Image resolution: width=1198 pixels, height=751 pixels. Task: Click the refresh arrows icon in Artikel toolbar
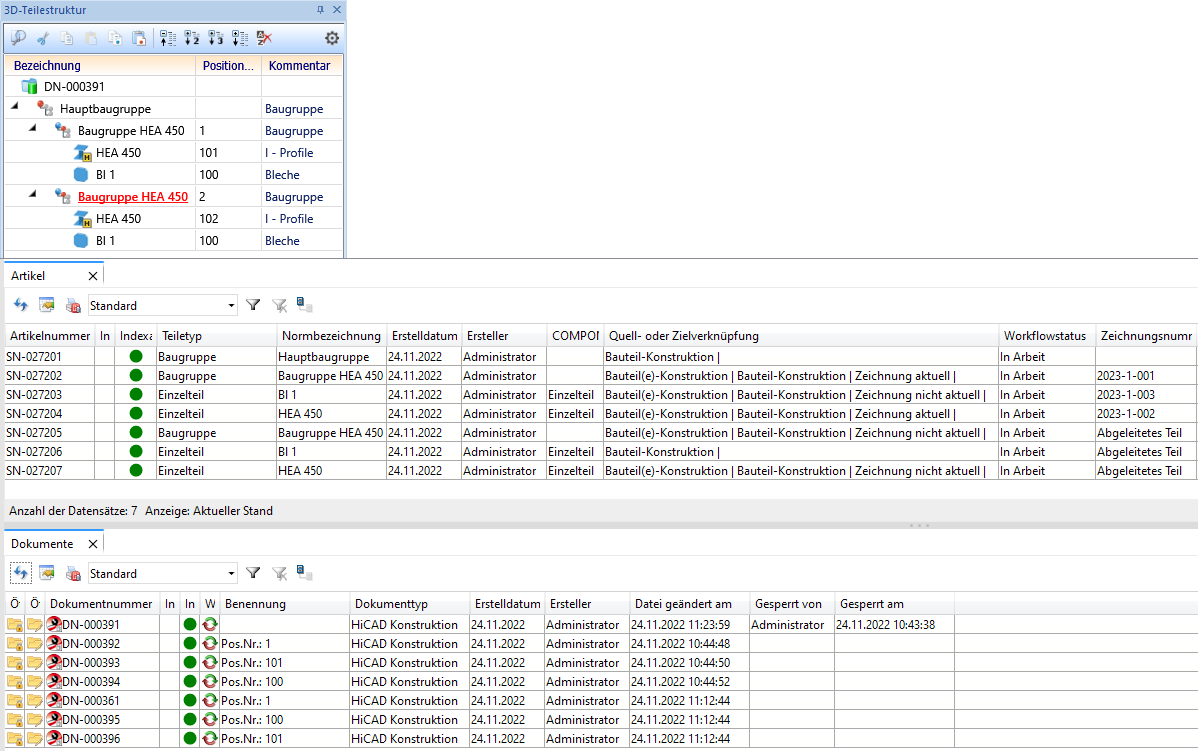pyautogui.click(x=21, y=305)
